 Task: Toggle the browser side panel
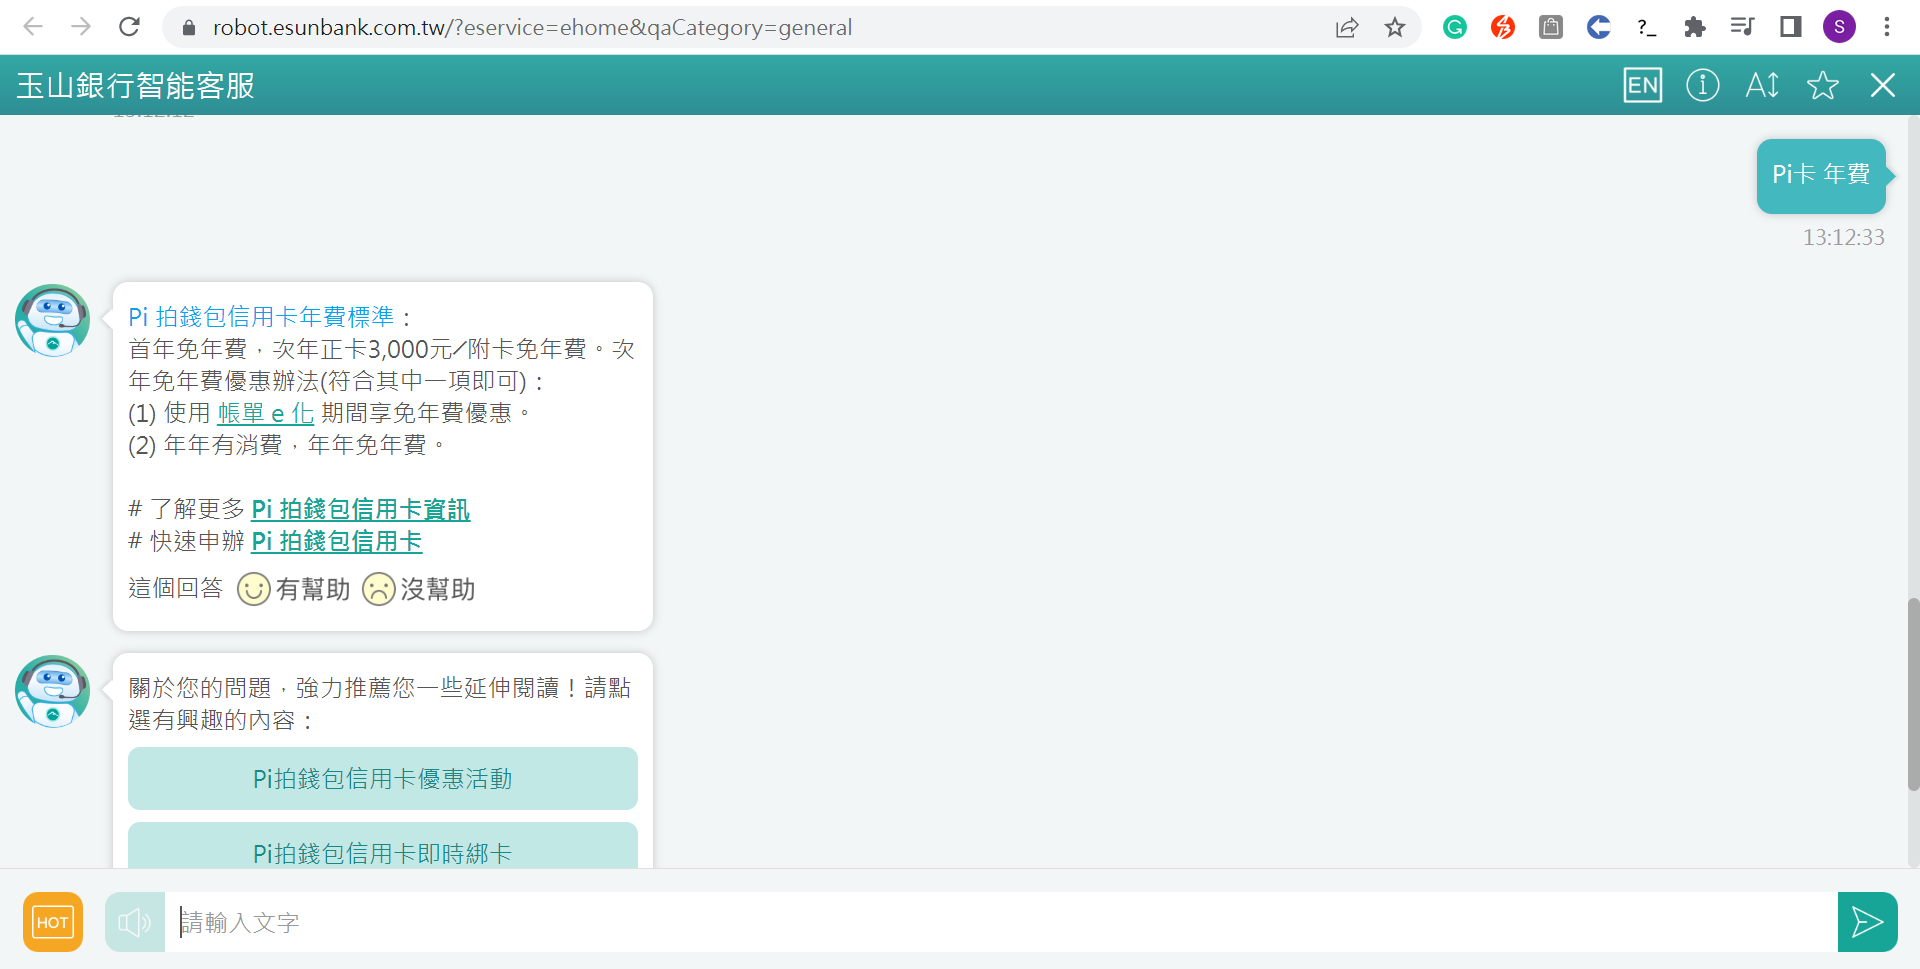pyautogui.click(x=1791, y=27)
